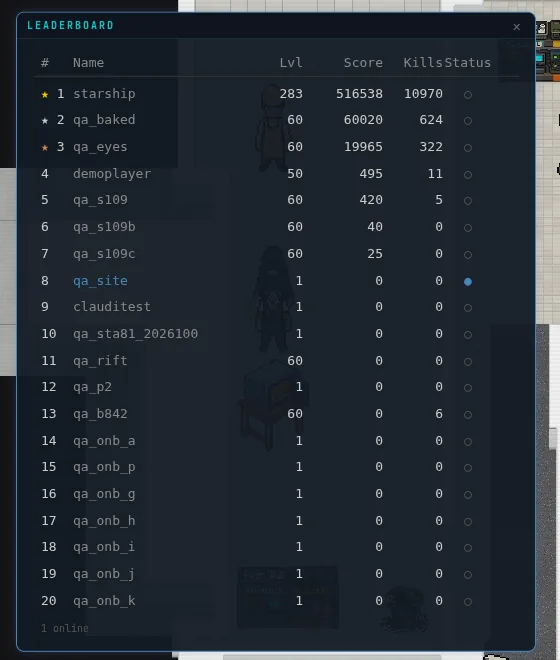560x660 pixels.
Task: Click the Name column header
Action: click(88, 63)
